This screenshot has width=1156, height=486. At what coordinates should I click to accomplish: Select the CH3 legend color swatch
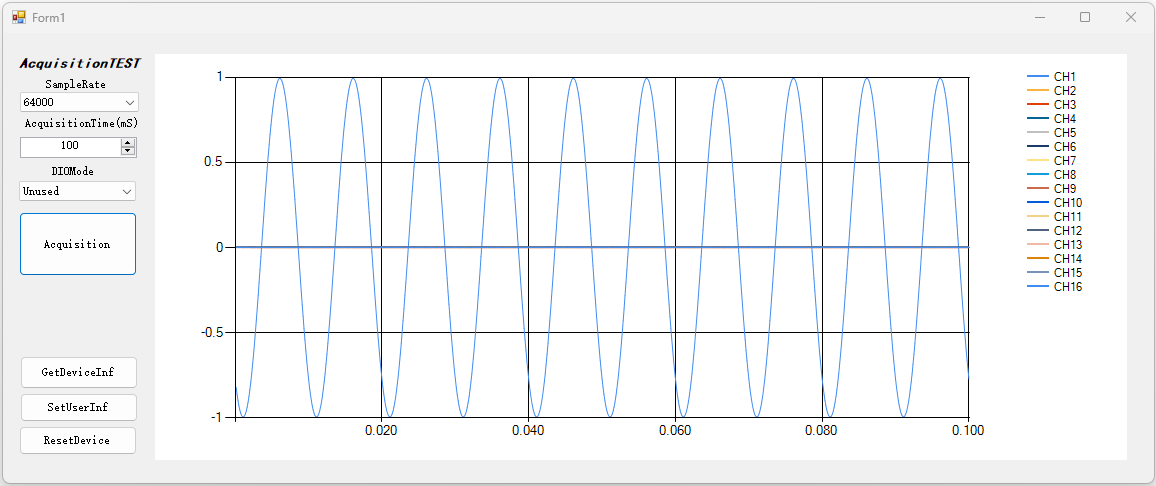[x=1038, y=105]
